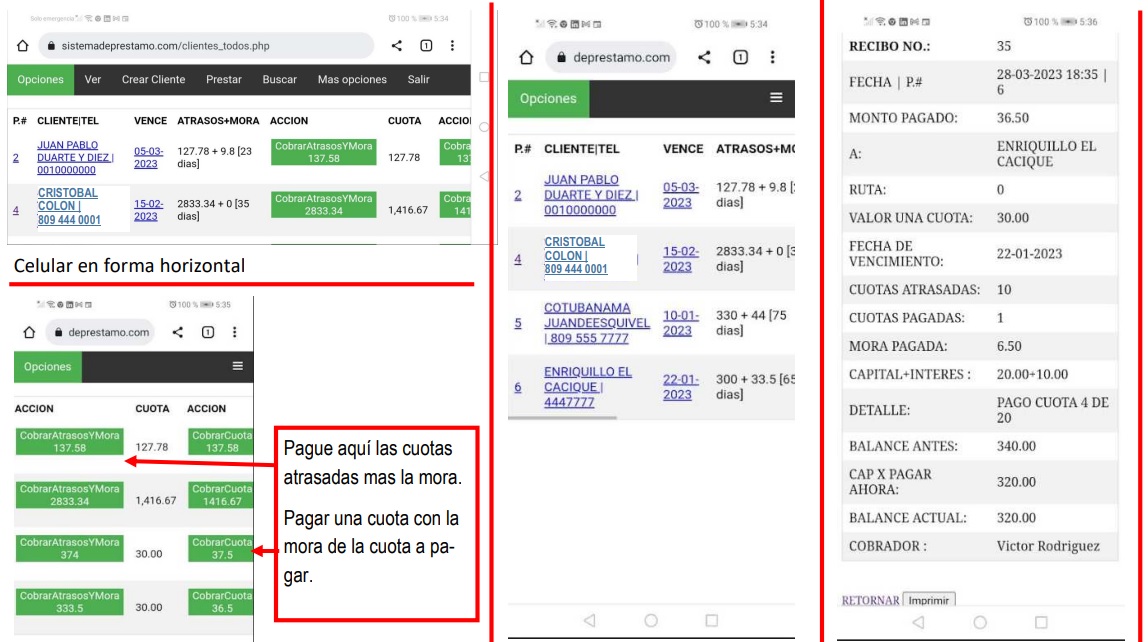This screenshot has width=1148, height=642.
Task: Tap Android home circle under the COTUBANAMA client list
Action: (651, 620)
